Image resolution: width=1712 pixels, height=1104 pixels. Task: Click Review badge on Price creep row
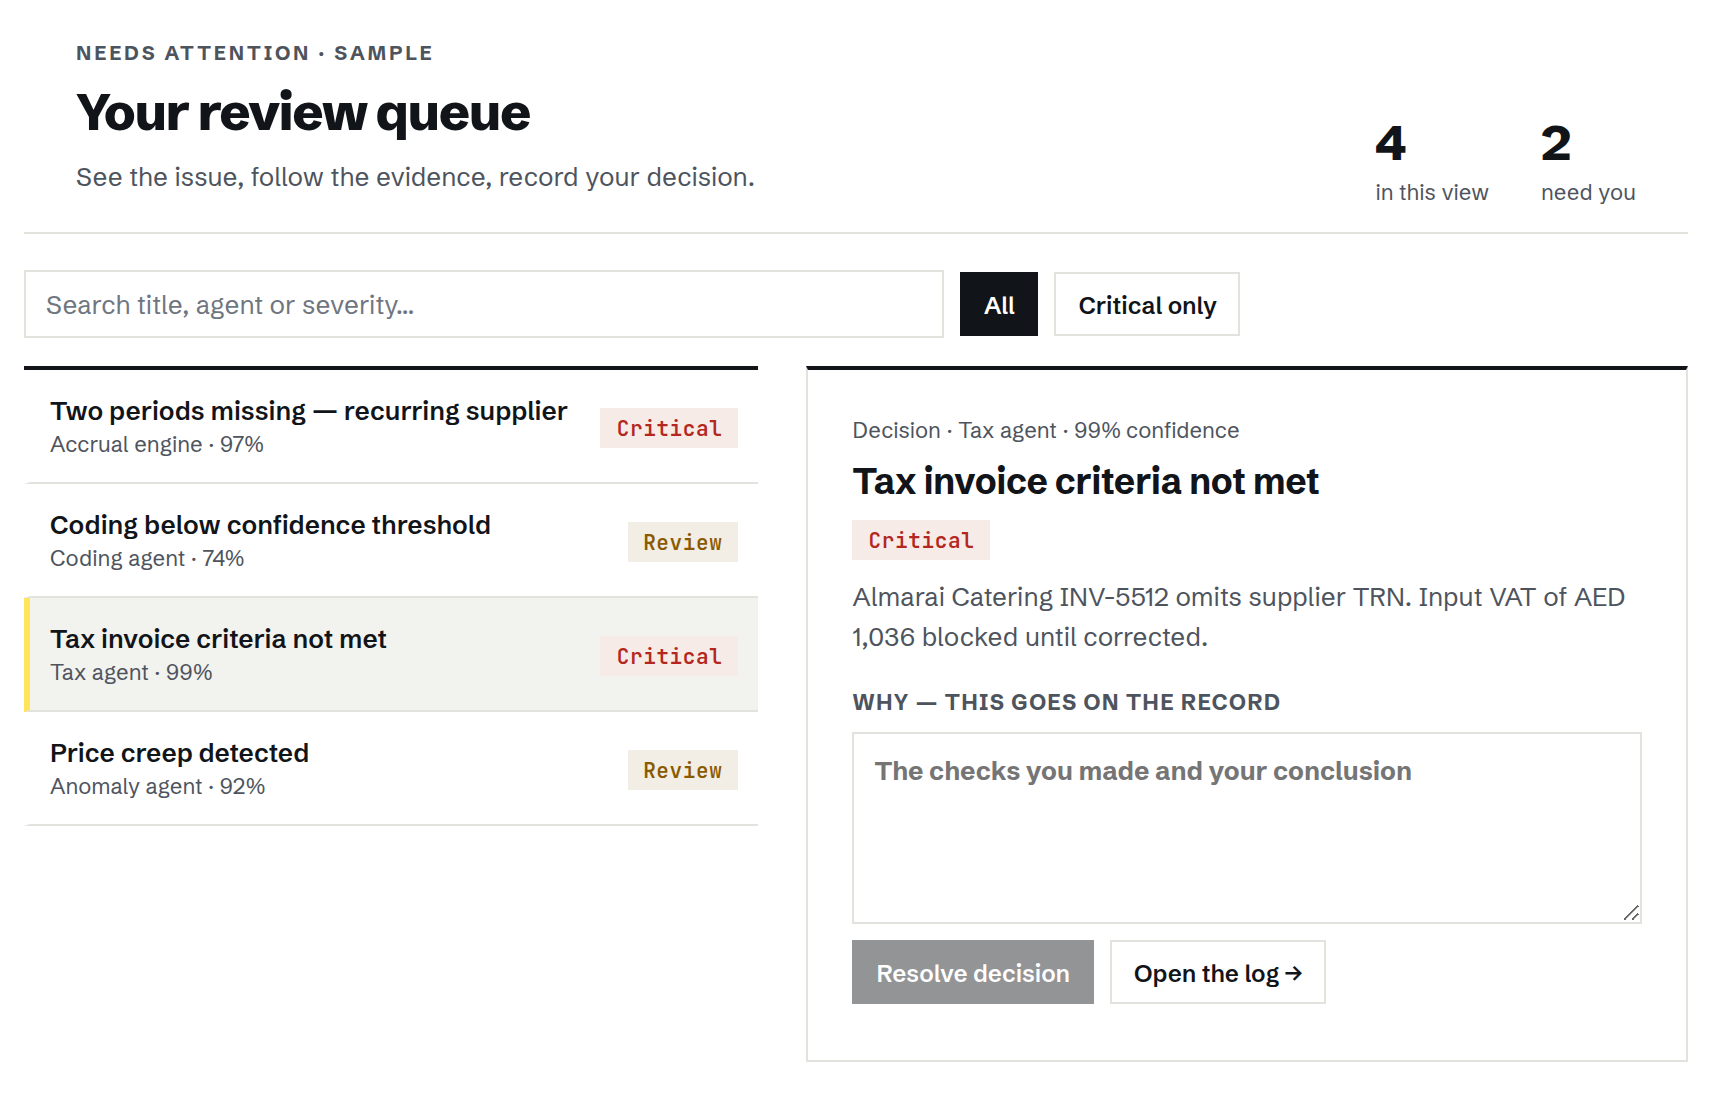click(x=683, y=770)
